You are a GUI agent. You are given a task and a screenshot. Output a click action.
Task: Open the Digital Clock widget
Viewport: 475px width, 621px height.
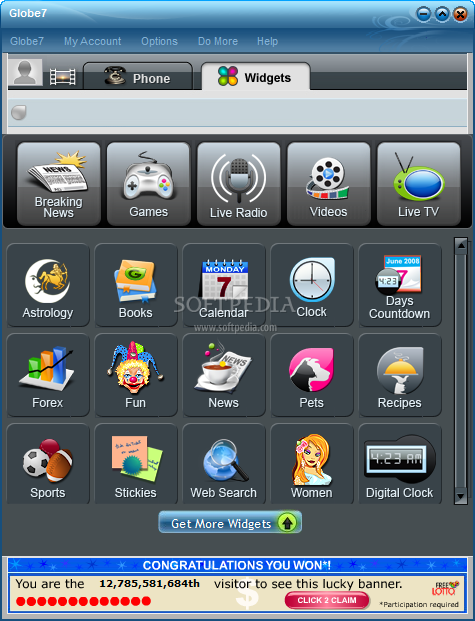[400, 464]
